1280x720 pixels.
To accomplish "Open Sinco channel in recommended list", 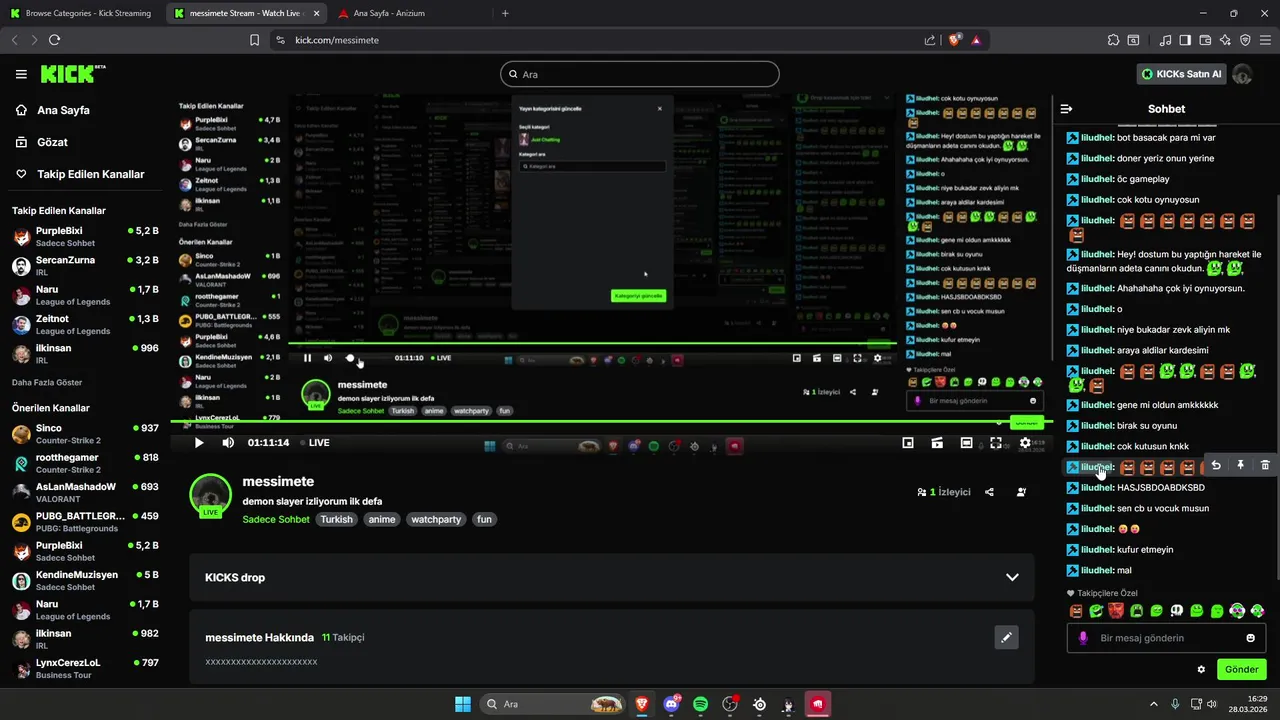I will pyautogui.click(x=85, y=434).
